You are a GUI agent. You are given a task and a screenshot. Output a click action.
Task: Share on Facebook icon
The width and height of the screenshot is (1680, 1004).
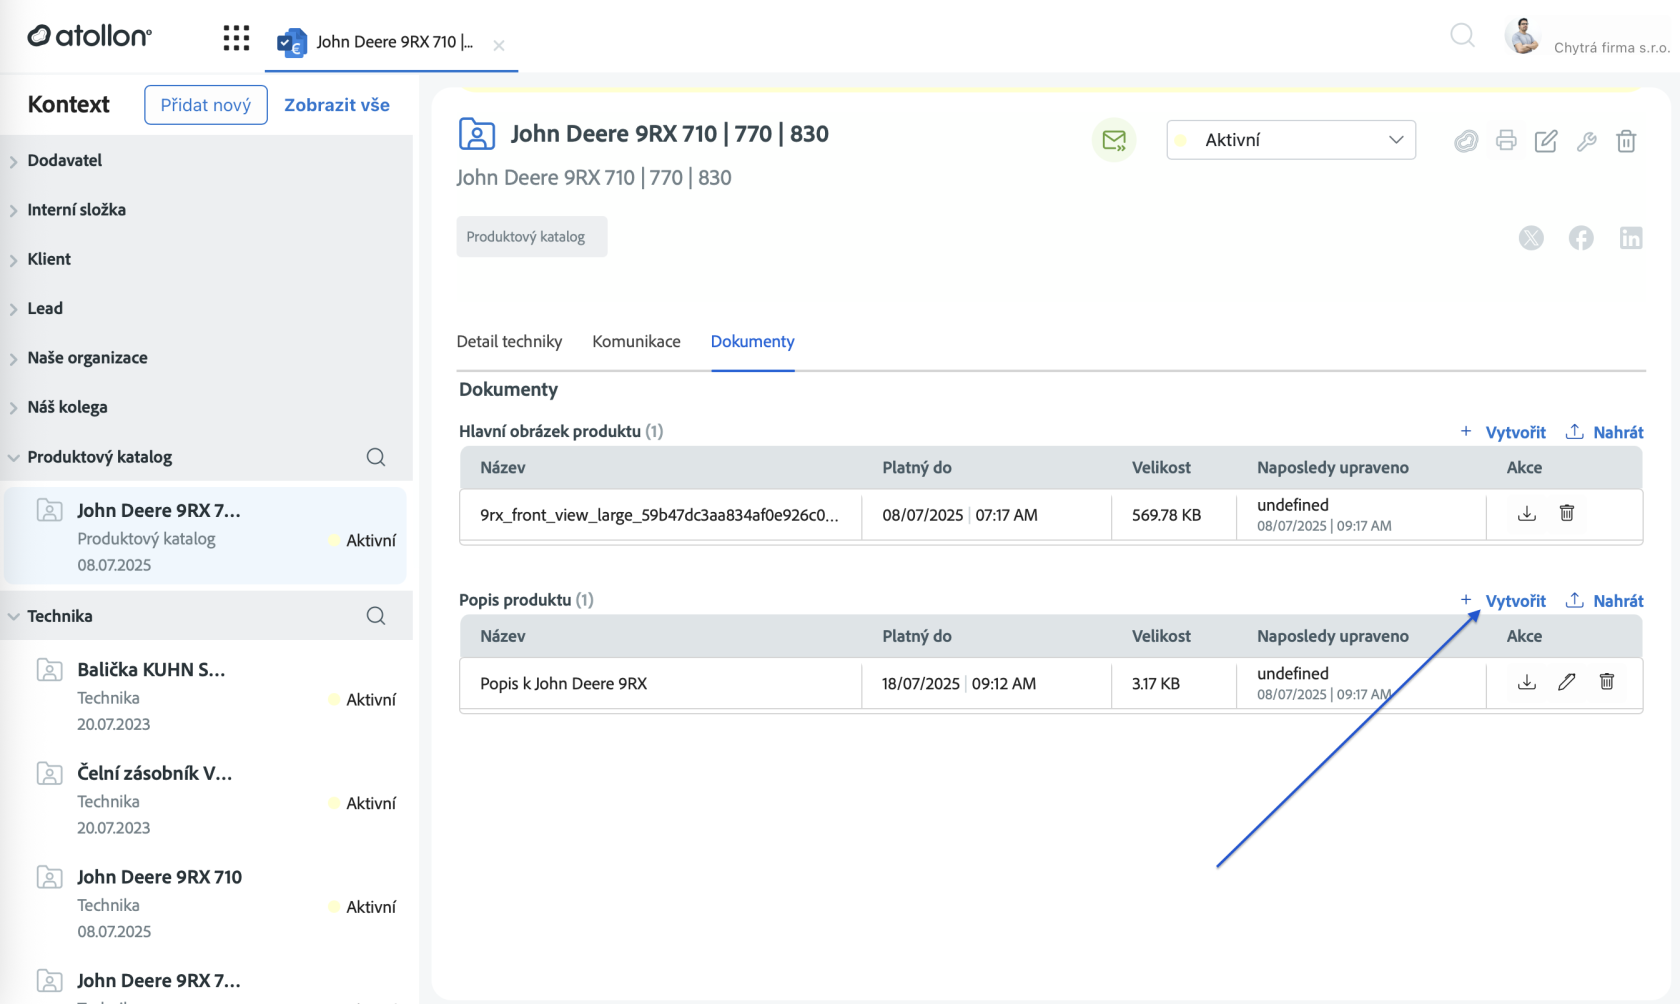[x=1581, y=238]
